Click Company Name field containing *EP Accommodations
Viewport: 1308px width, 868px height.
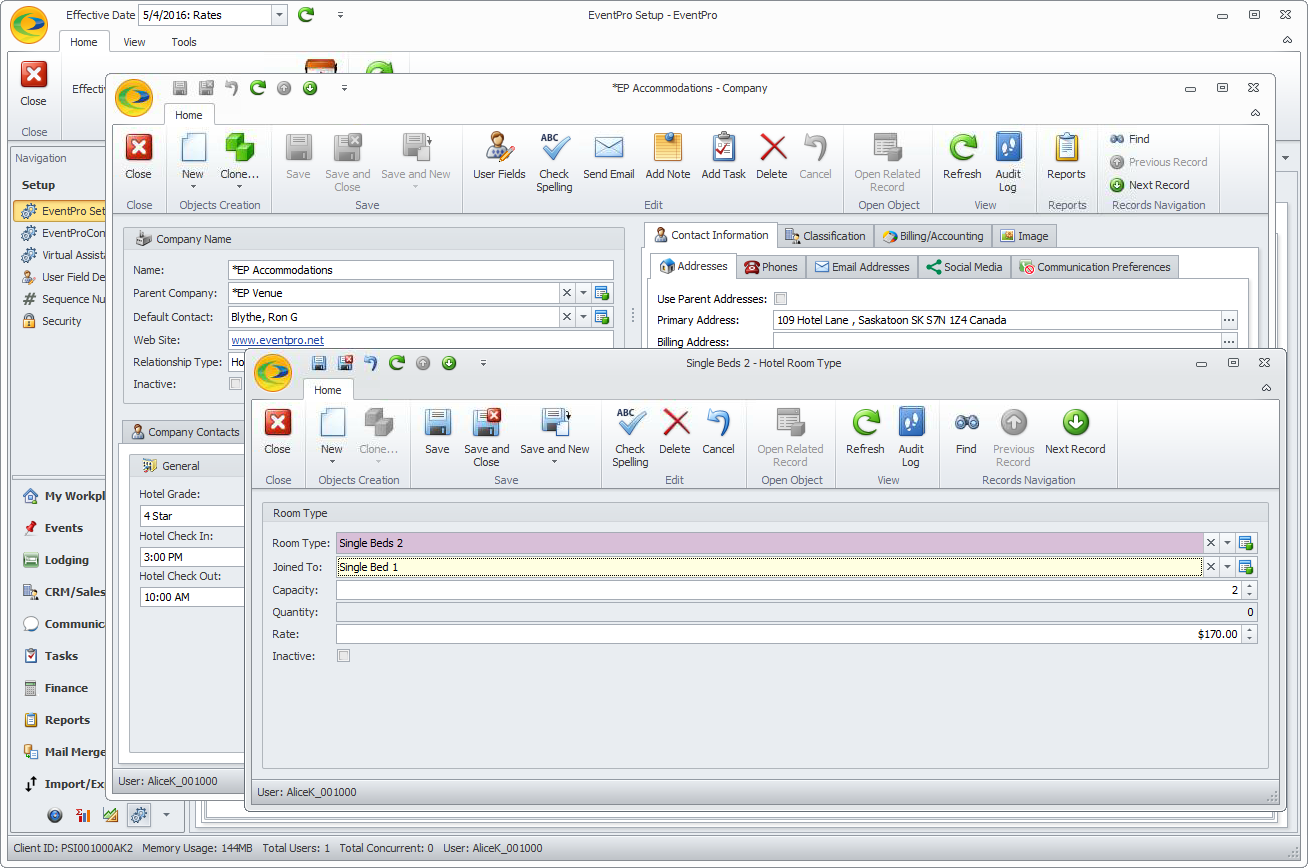pyautogui.click(x=420, y=270)
